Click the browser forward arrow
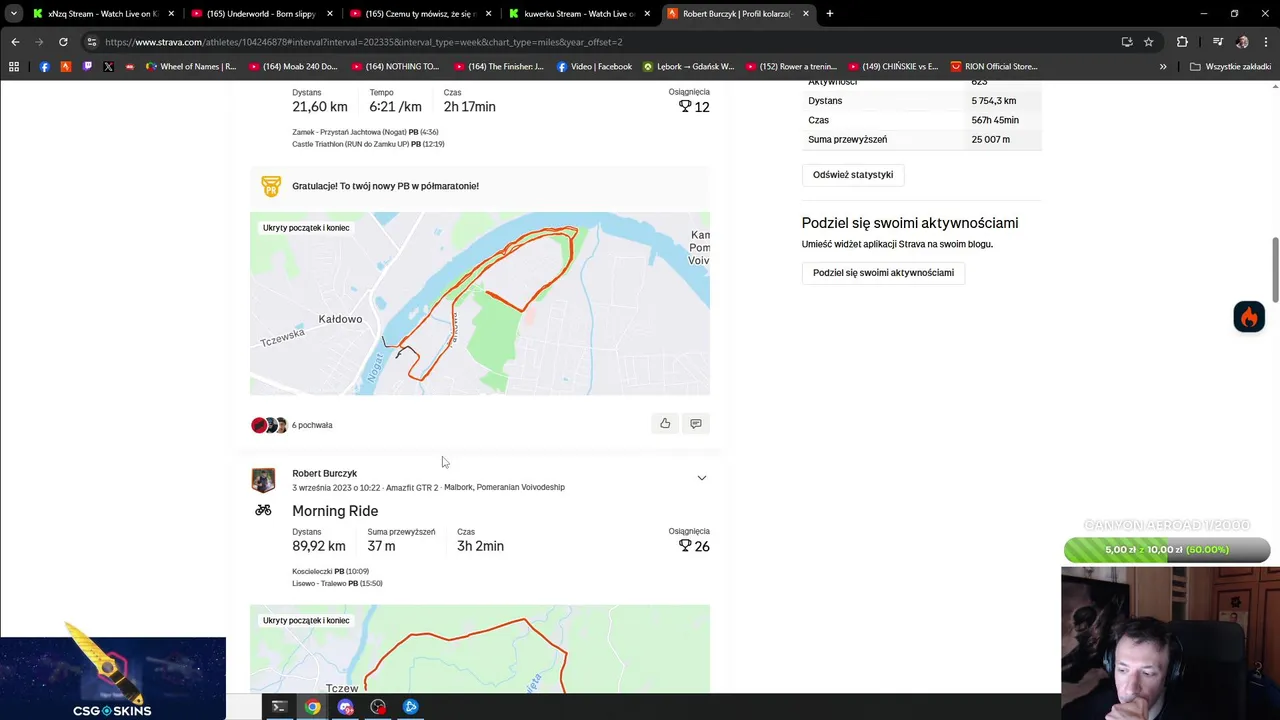 pyautogui.click(x=39, y=42)
